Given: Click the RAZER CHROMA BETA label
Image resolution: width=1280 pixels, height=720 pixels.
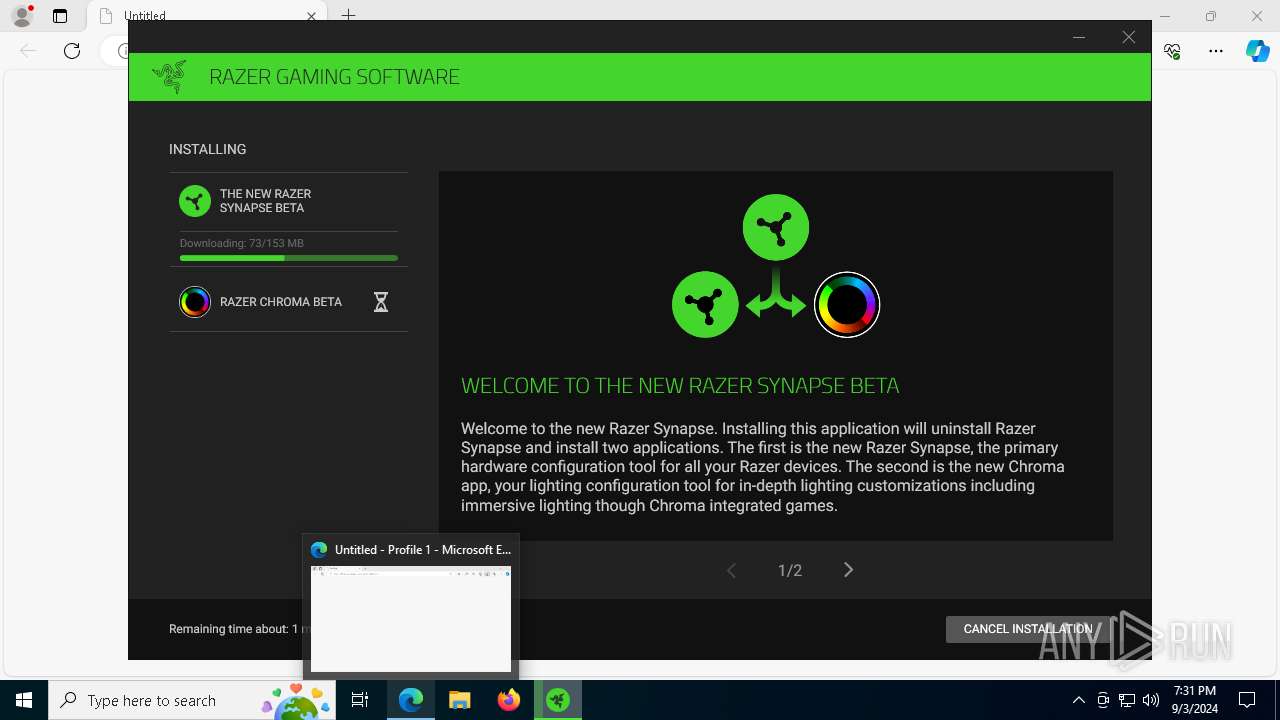Looking at the screenshot, I should pos(281,302).
